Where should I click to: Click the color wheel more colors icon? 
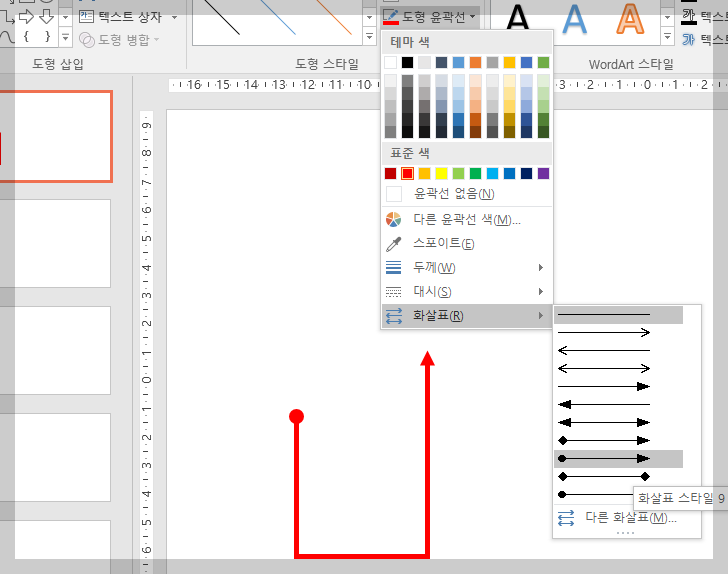point(393,219)
